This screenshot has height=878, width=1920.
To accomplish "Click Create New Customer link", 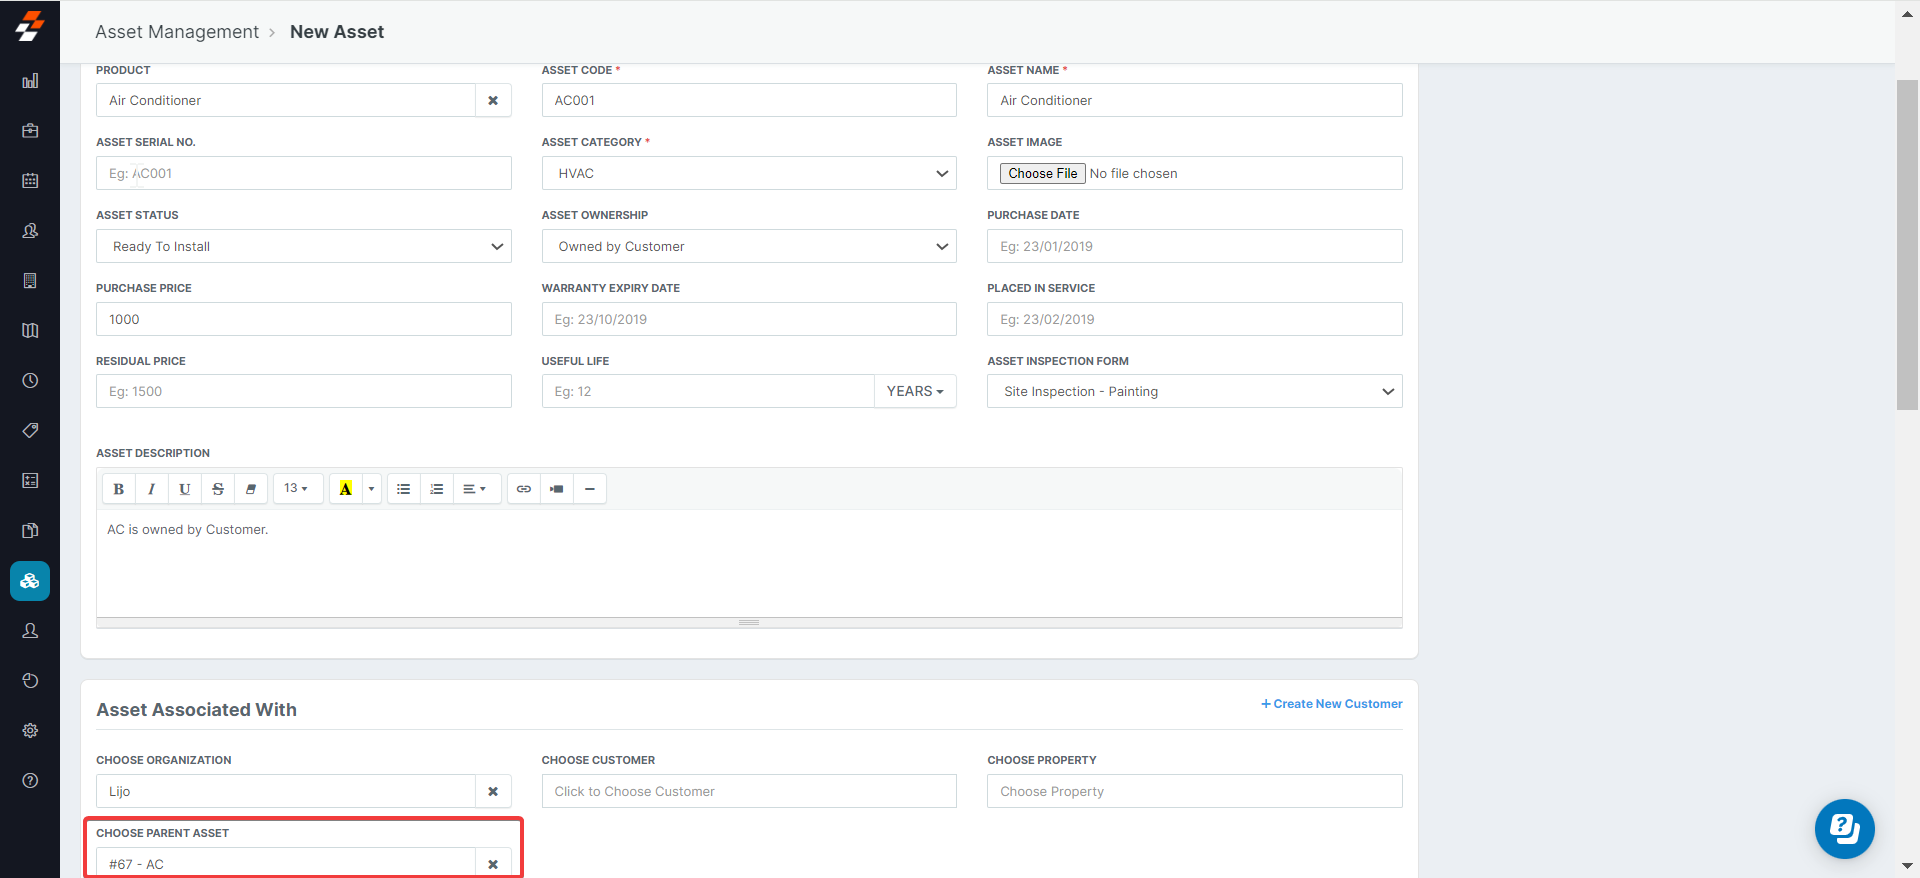I will (1332, 704).
